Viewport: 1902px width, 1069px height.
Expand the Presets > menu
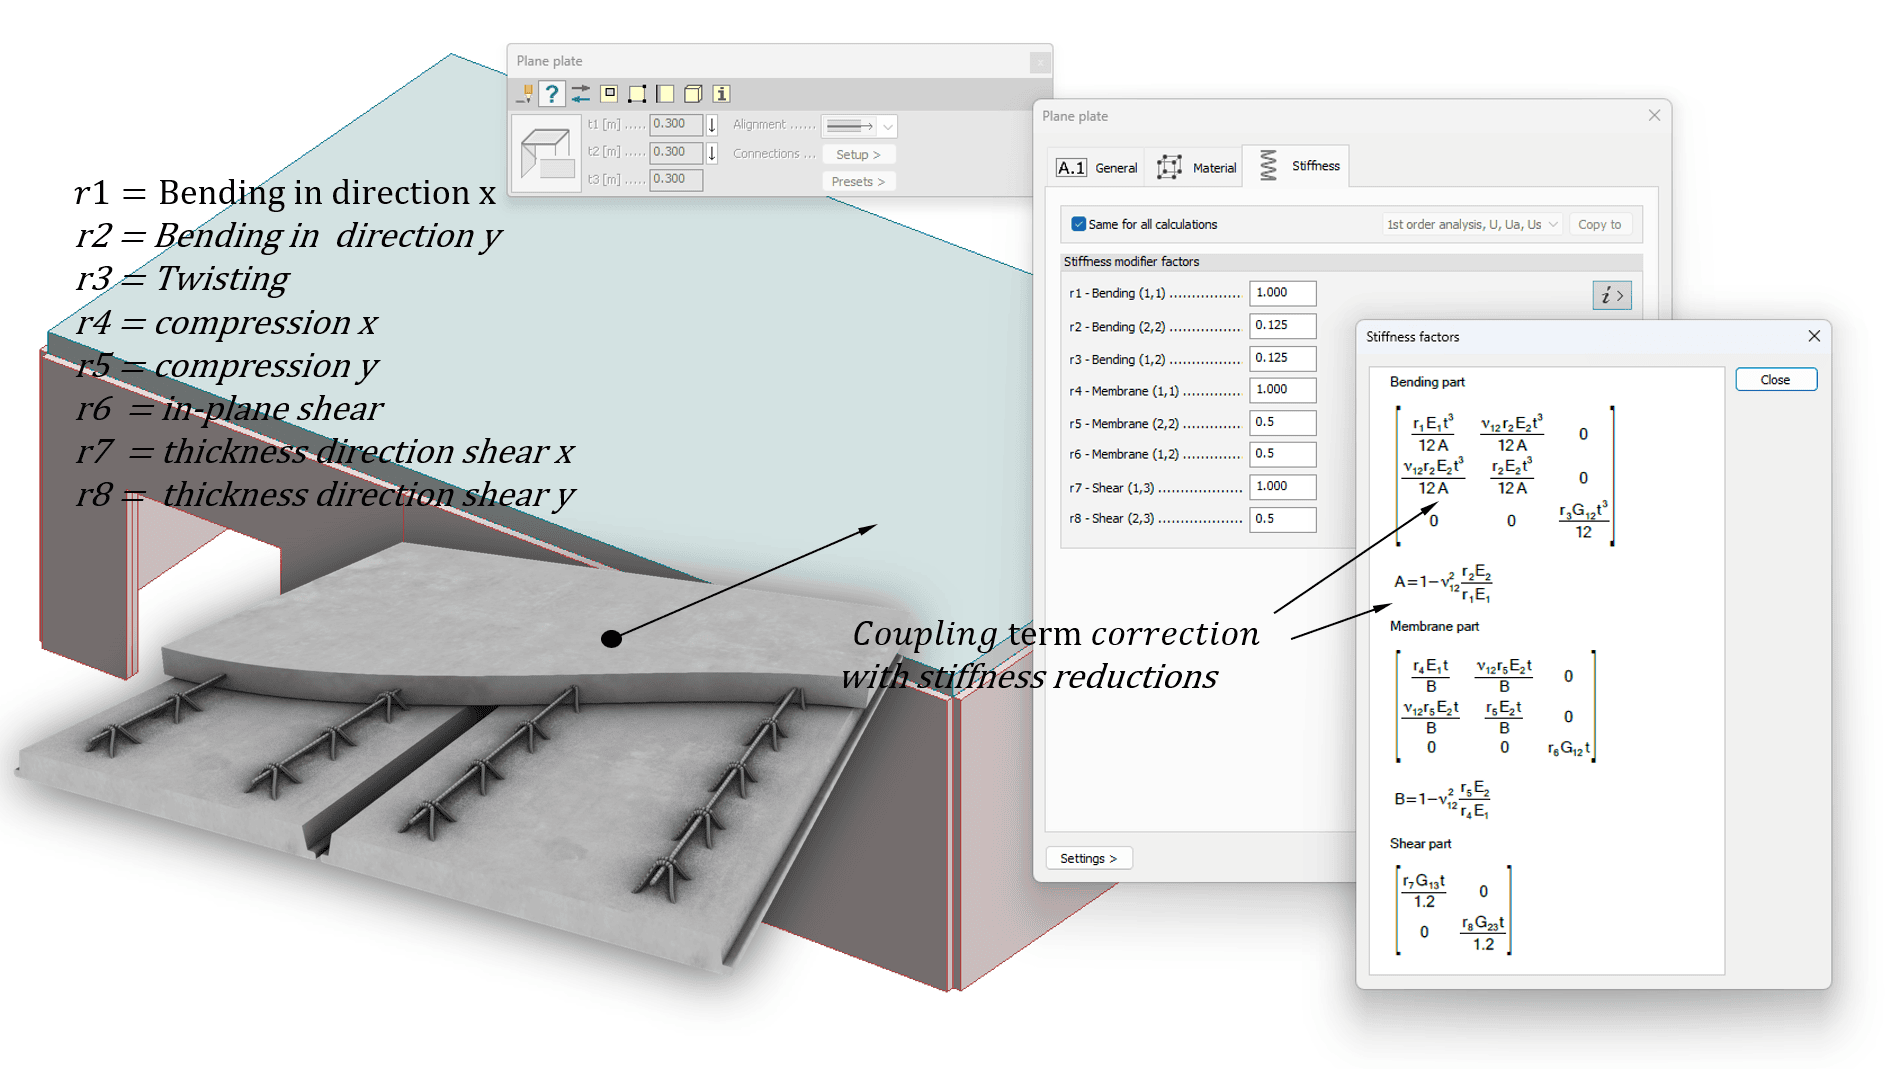click(858, 182)
